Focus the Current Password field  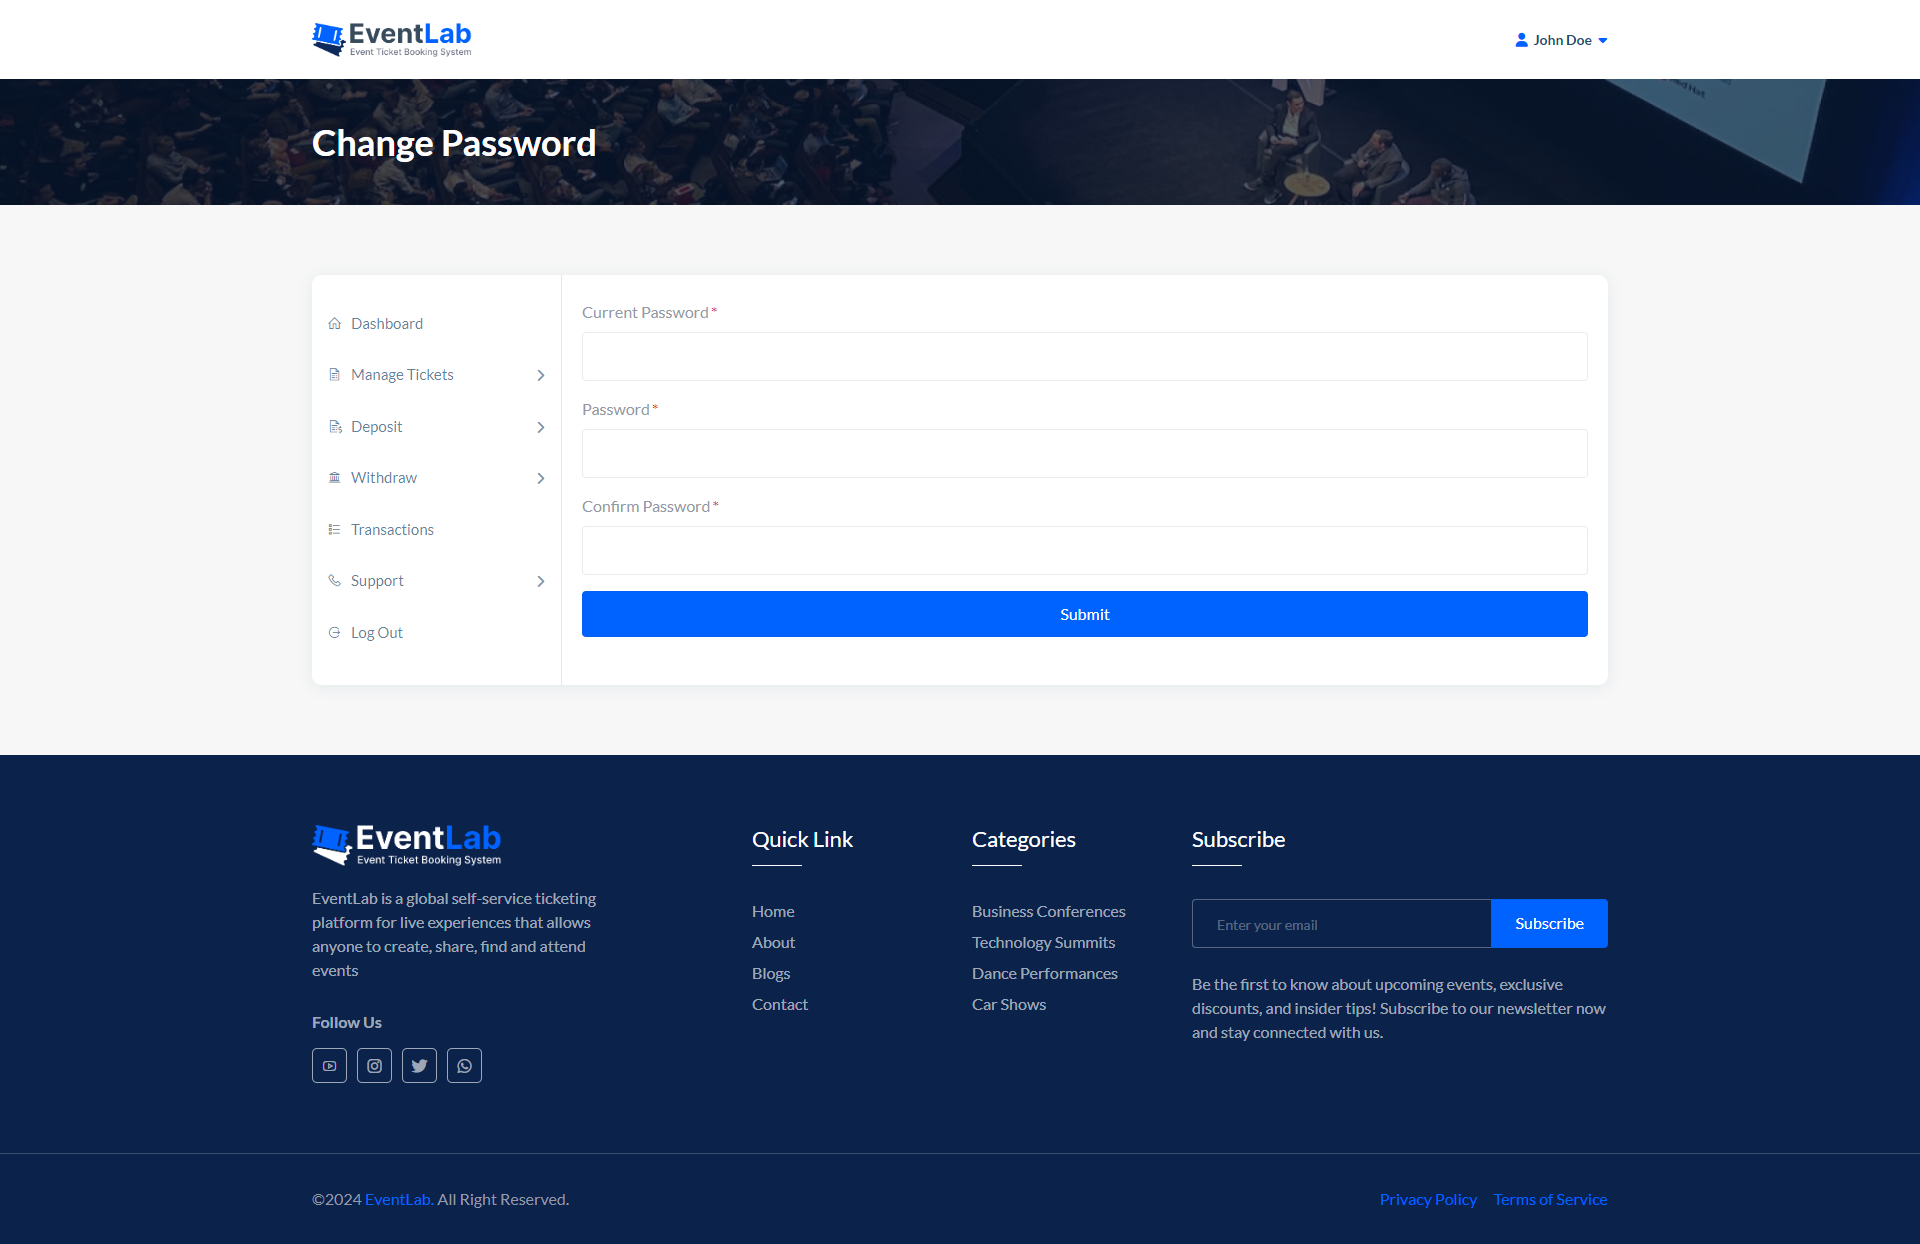[x=1084, y=357]
